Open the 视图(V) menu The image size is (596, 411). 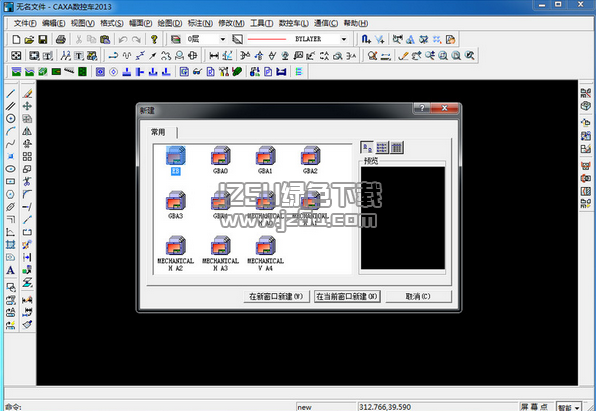click(x=82, y=23)
